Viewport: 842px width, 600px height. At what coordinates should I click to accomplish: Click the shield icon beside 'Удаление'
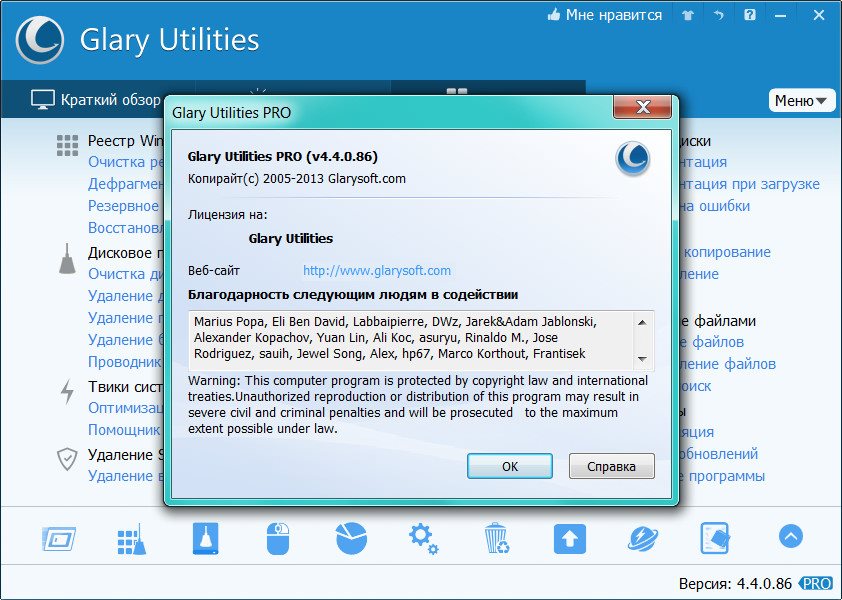[67, 460]
